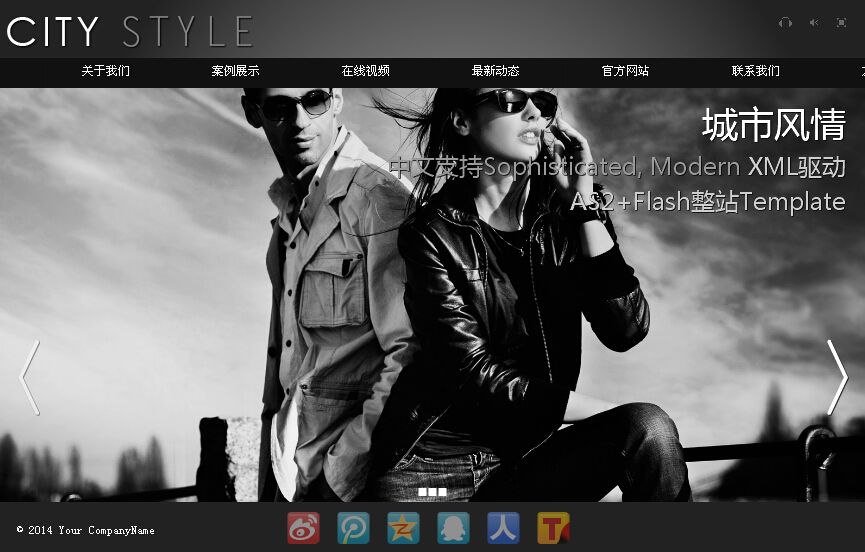Open the 关于我们 menu item
Image resolution: width=865 pixels, height=552 pixels.
(x=105, y=71)
